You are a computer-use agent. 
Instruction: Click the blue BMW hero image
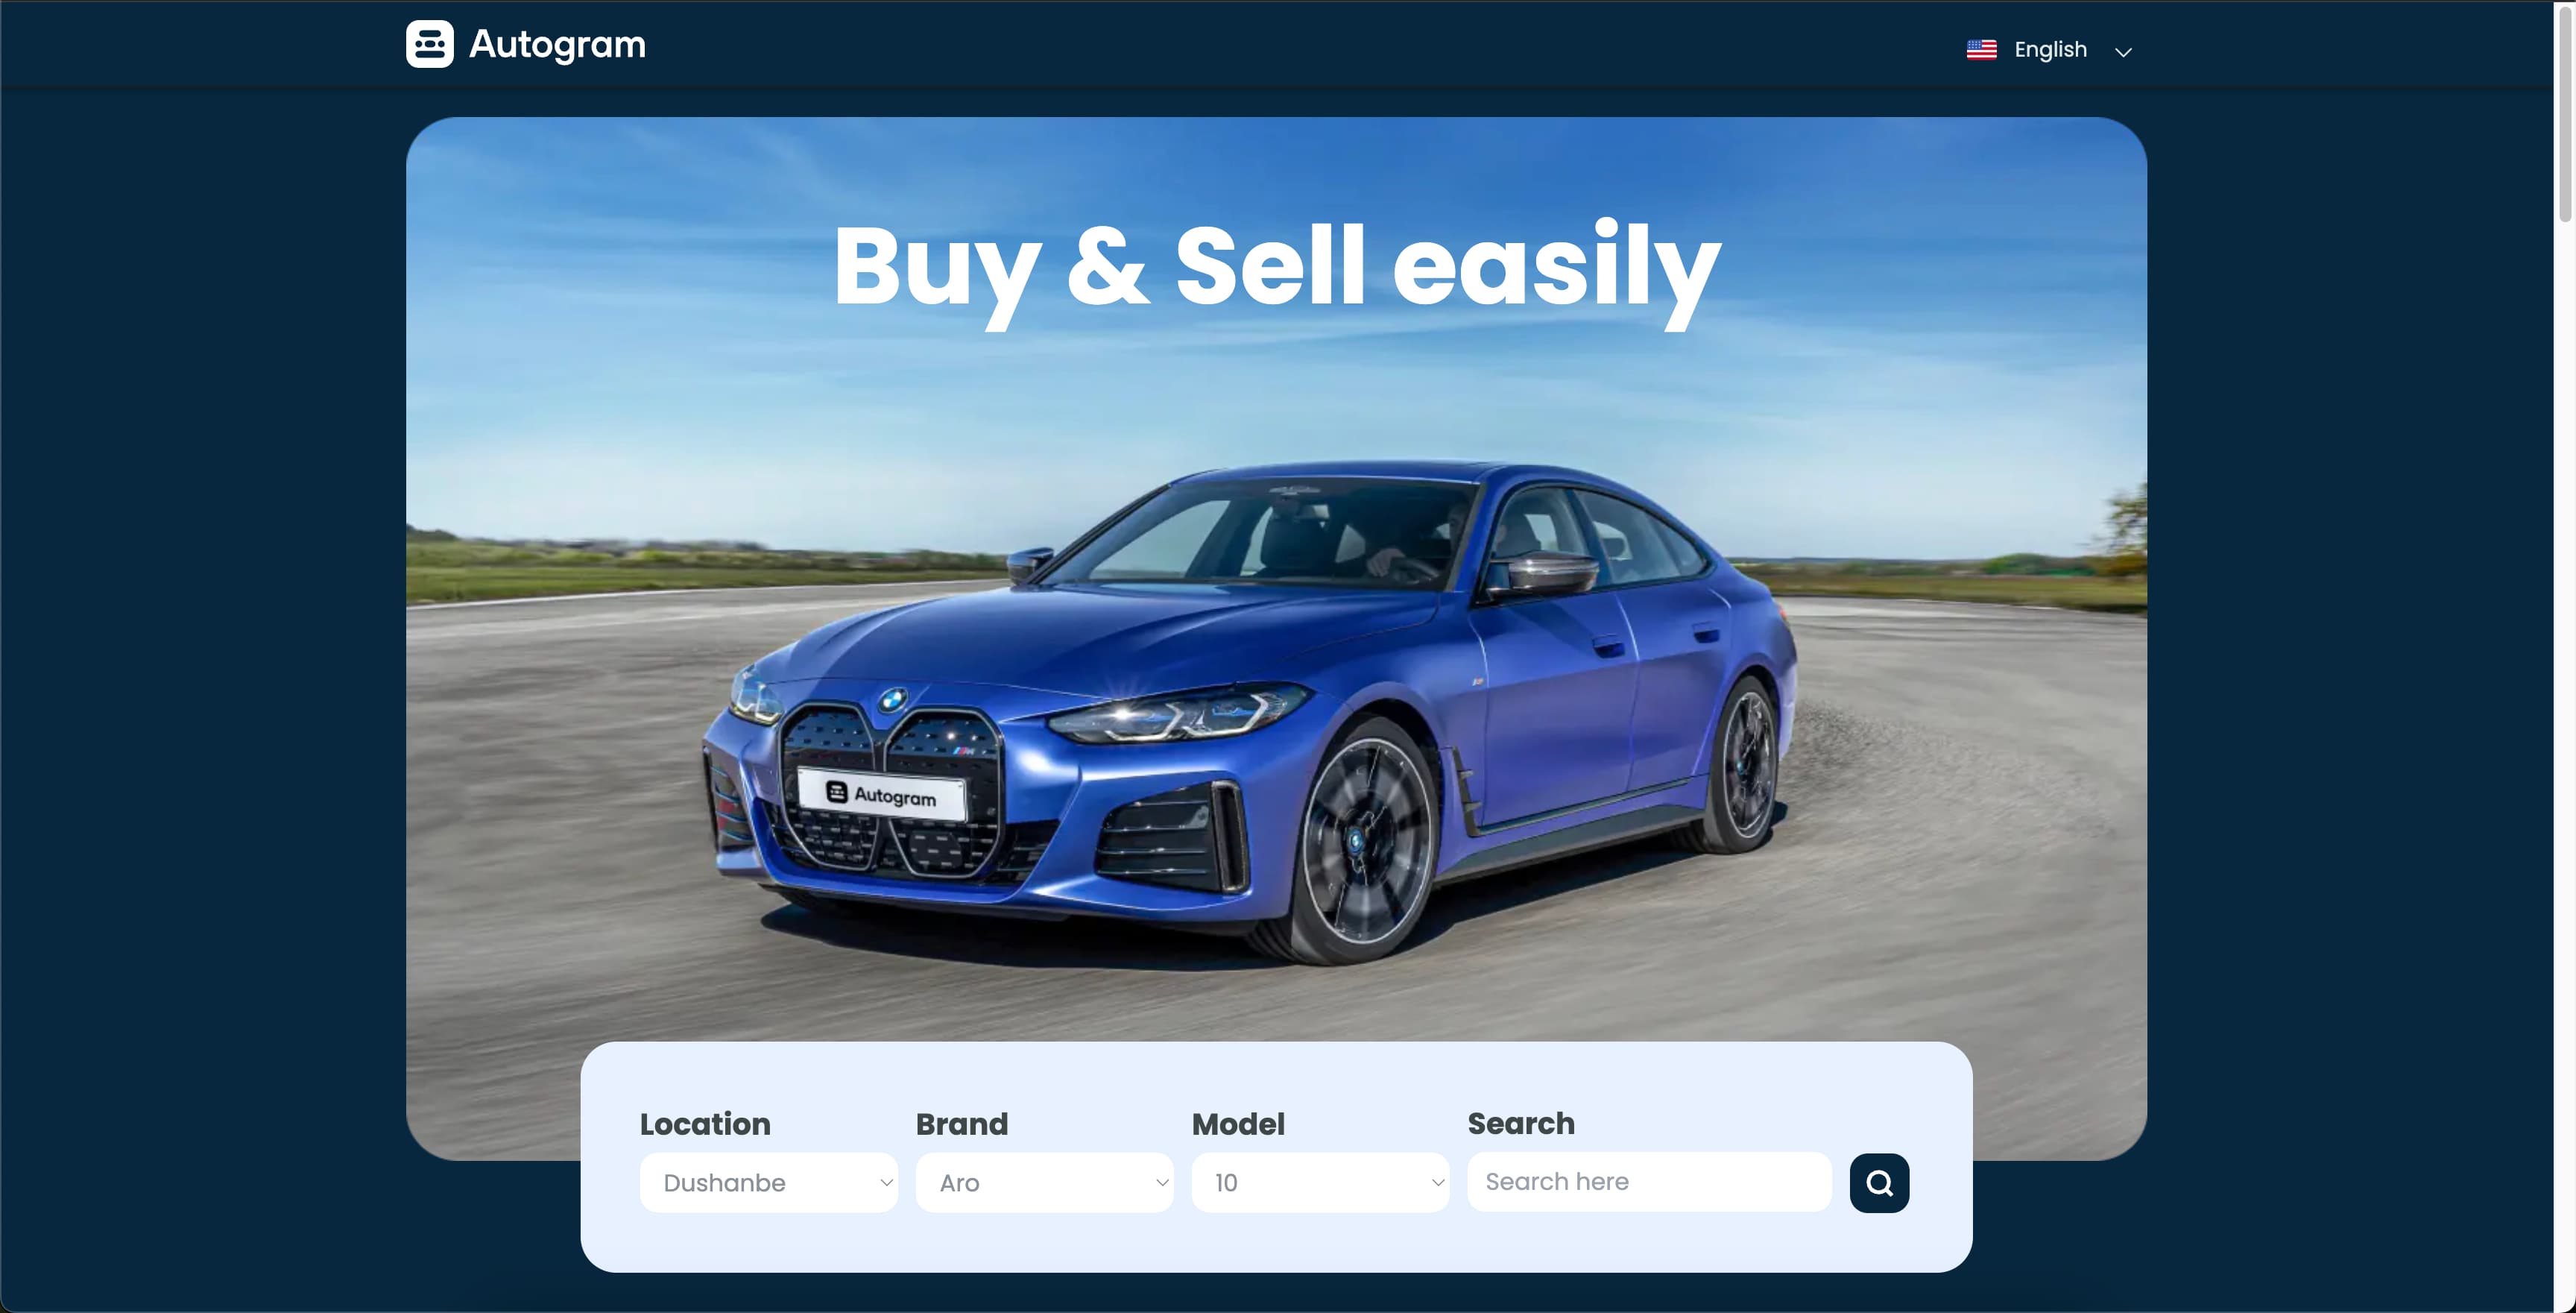coord(1276,638)
